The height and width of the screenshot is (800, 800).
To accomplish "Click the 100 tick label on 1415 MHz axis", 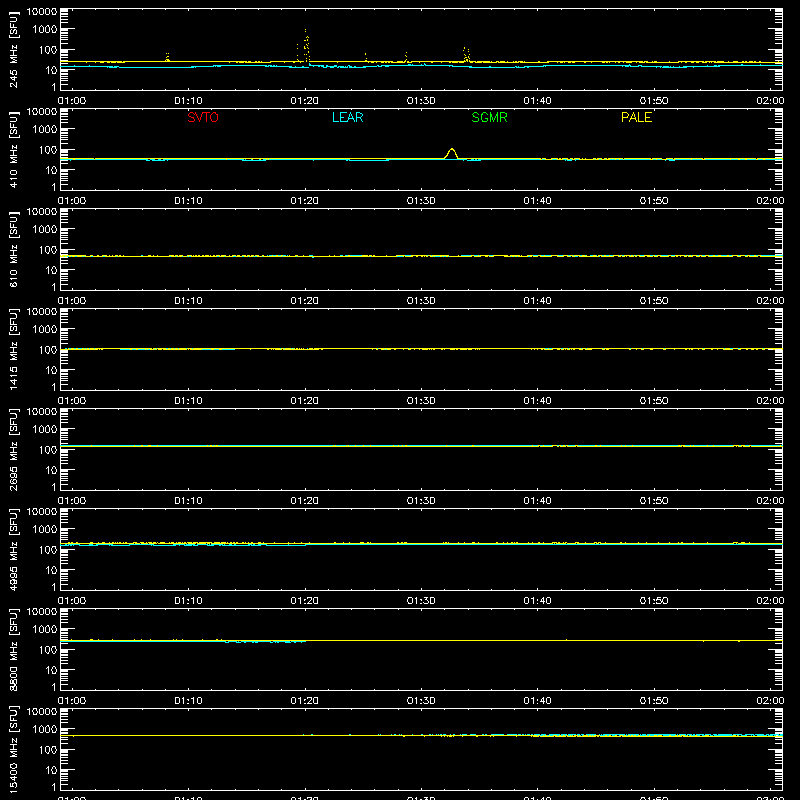I will pyautogui.click(x=48, y=349).
